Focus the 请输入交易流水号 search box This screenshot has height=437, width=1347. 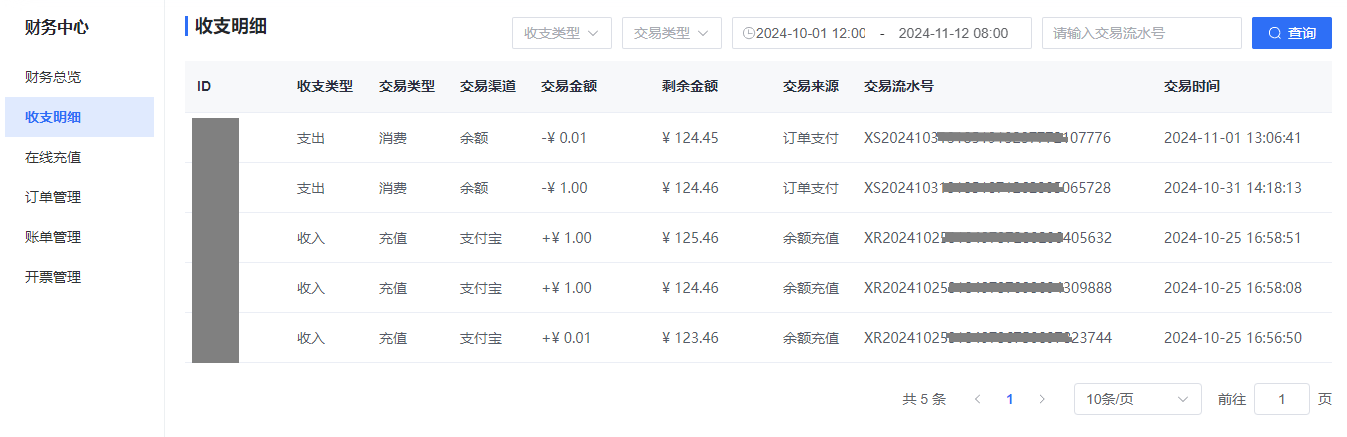coord(1142,33)
